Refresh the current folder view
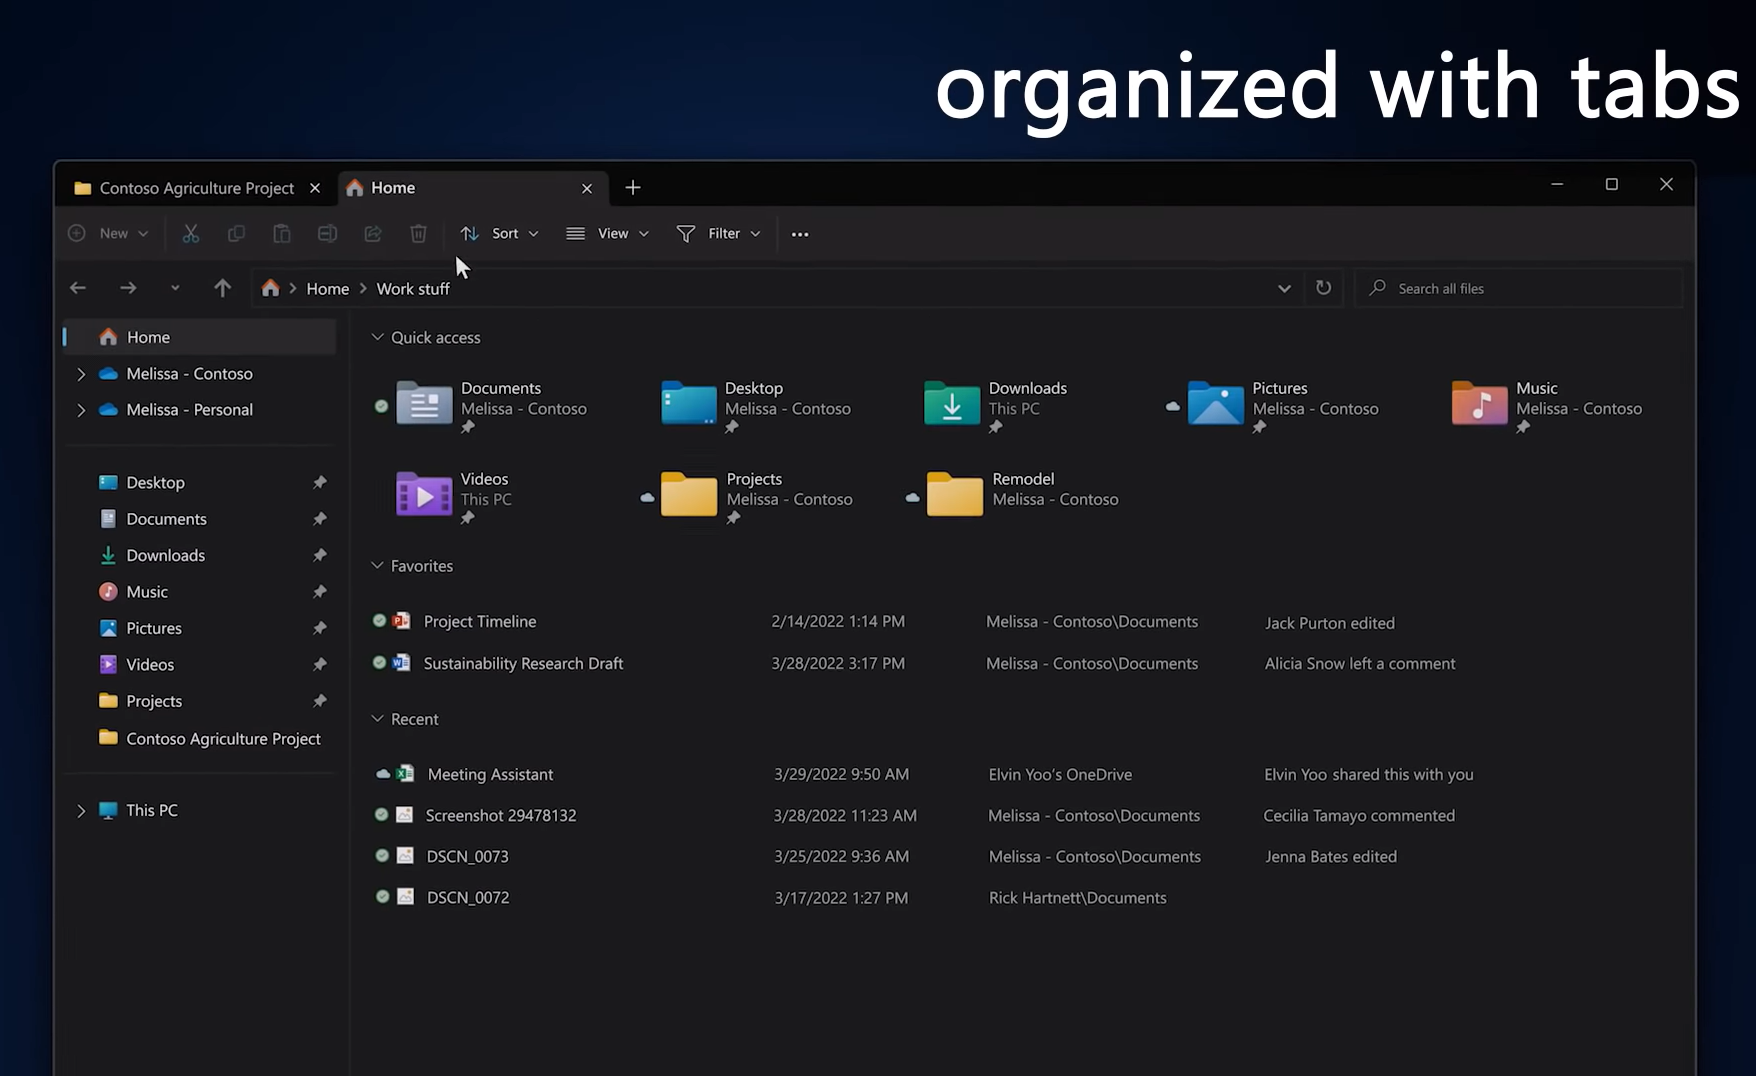 [x=1323, y=288]
